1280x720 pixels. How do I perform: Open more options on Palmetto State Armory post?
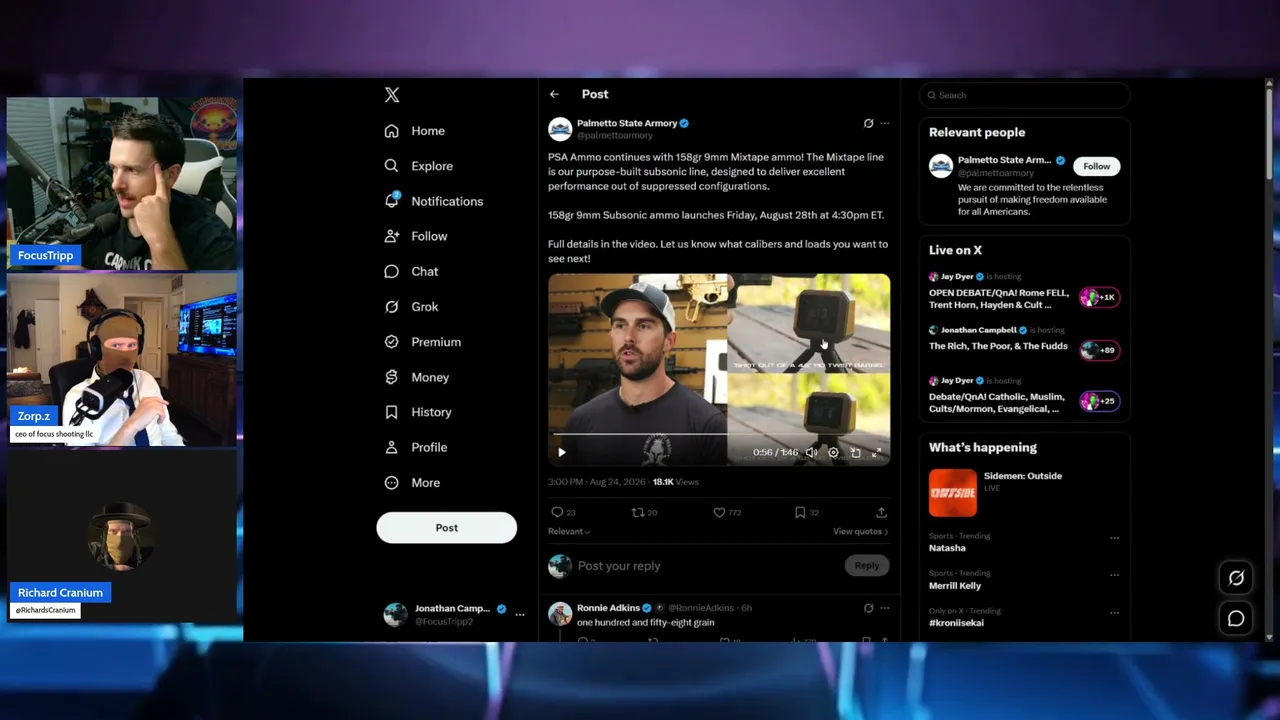[x=884, y=124]
